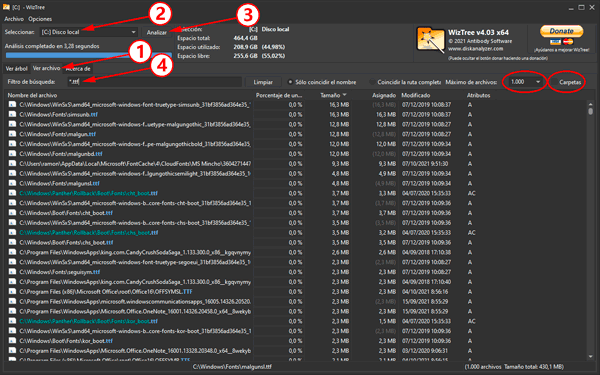Click the status text 1.000 archivos Tamaño total
This screenshot has width=600, height=375.
click(514, 367)
